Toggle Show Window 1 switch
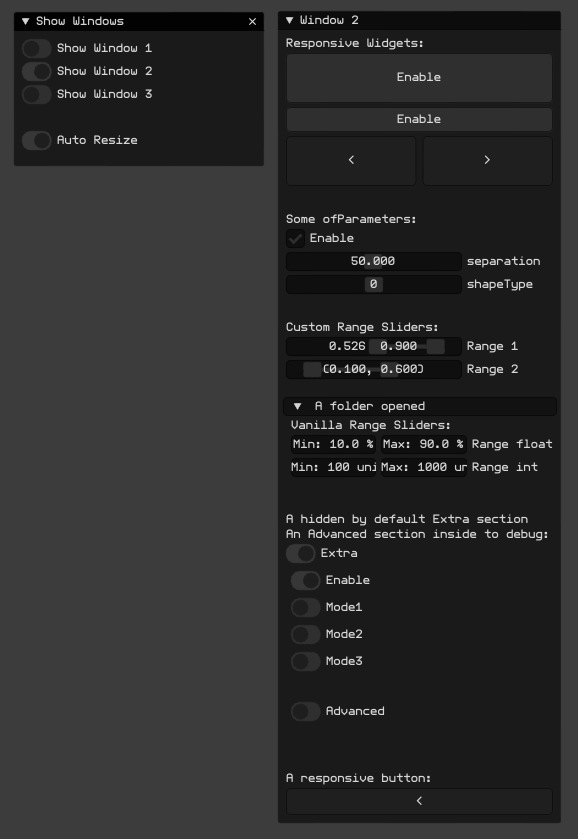The height and width of the screenshot is (839, 578). point(36,48)
